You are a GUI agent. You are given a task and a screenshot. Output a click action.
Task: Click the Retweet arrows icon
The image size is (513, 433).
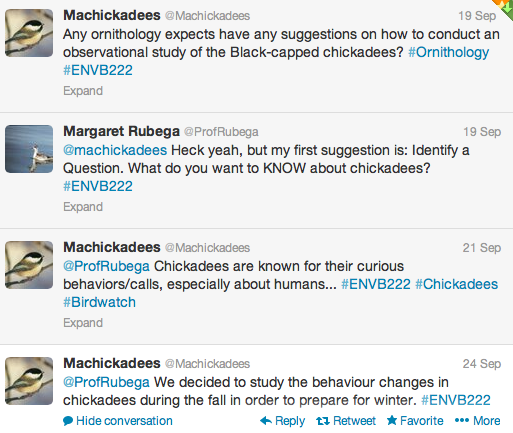323,421
